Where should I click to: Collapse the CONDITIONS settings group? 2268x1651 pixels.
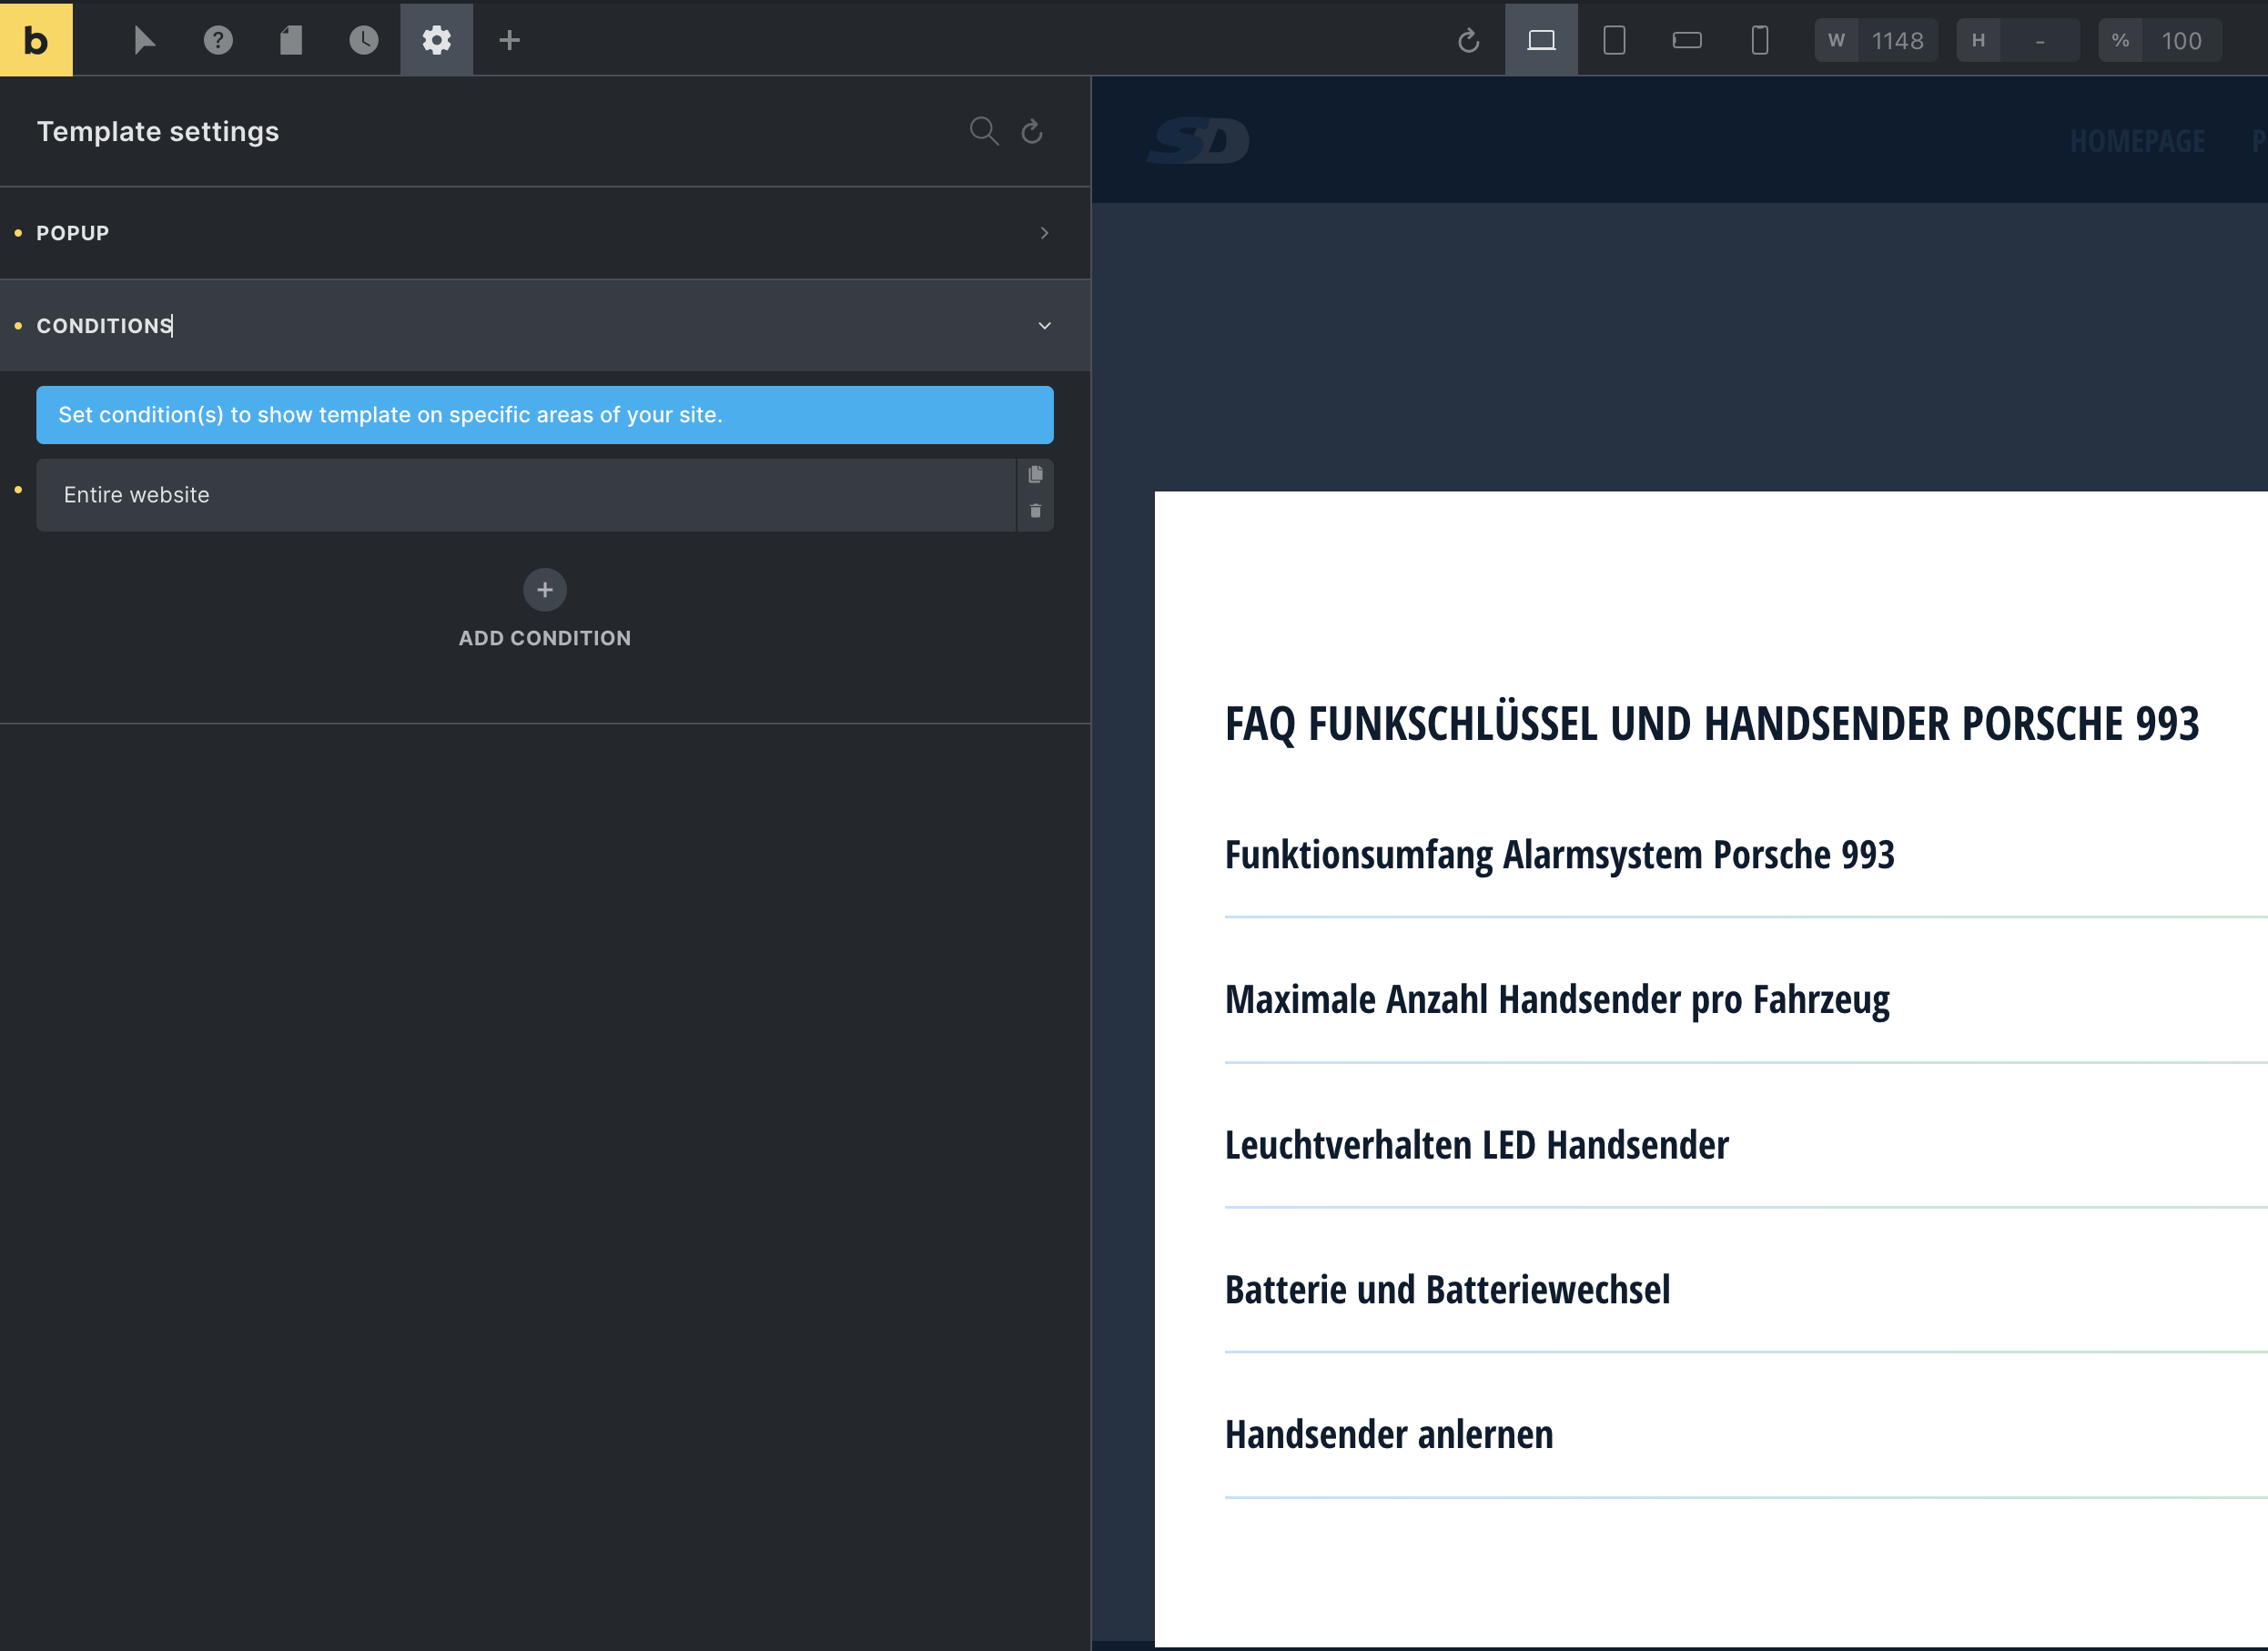(545, 326)
